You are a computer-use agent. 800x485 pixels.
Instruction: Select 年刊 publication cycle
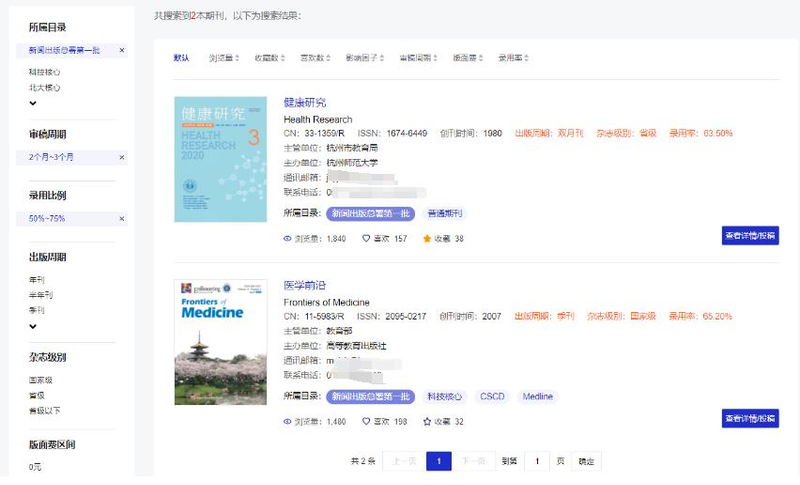click(36, 280)
